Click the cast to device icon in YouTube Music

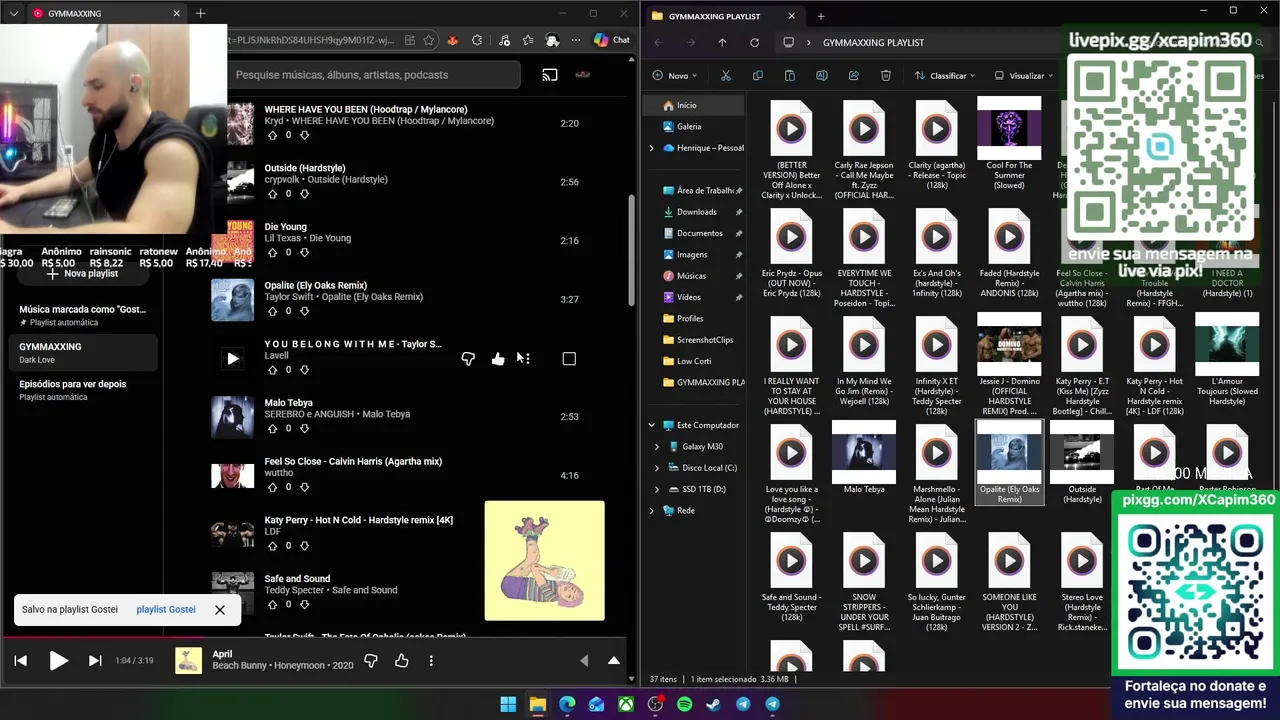[x=549, y=75]
